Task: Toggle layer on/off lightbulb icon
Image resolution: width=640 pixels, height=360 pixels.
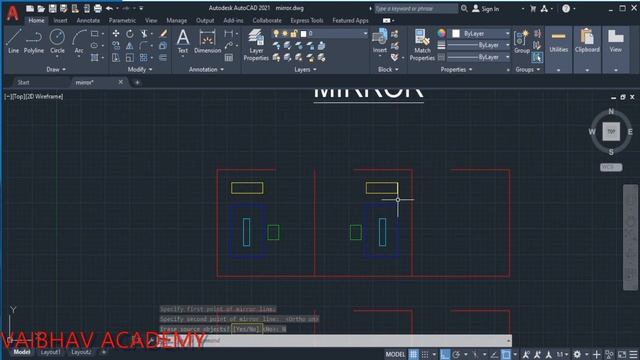Action: pyautogui.click(x=276, y=33)
